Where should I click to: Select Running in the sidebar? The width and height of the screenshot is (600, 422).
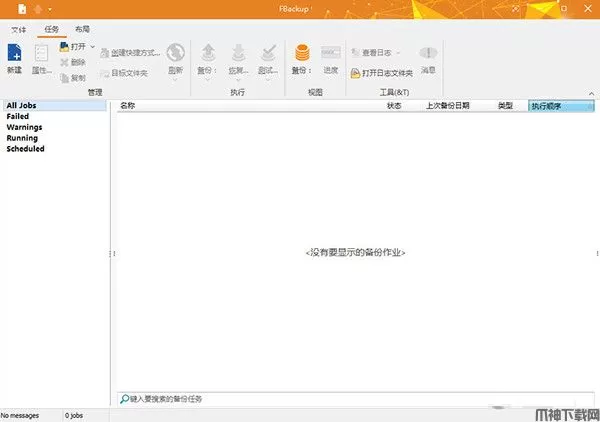[x=22, y=138]
